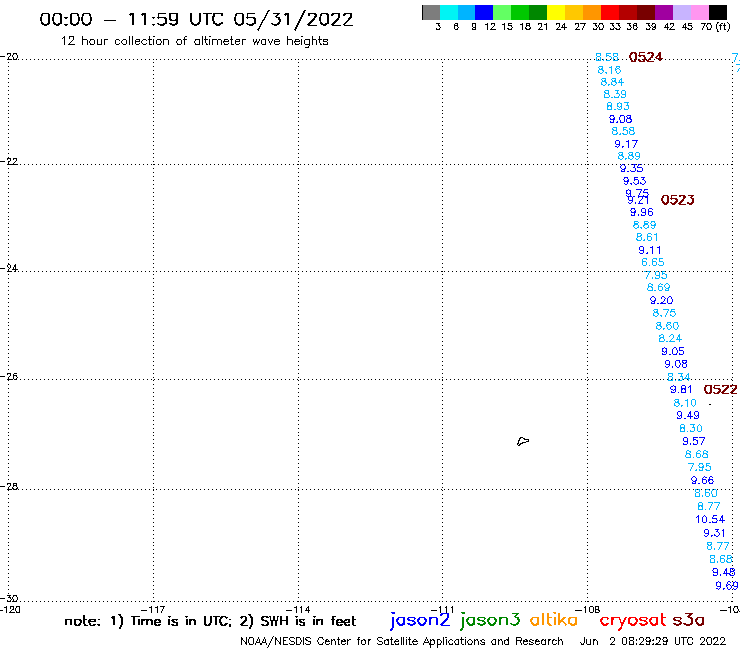Click the wave height value '9.48'
The width and height of the screenshot is (740, 650).
(723, 572)
